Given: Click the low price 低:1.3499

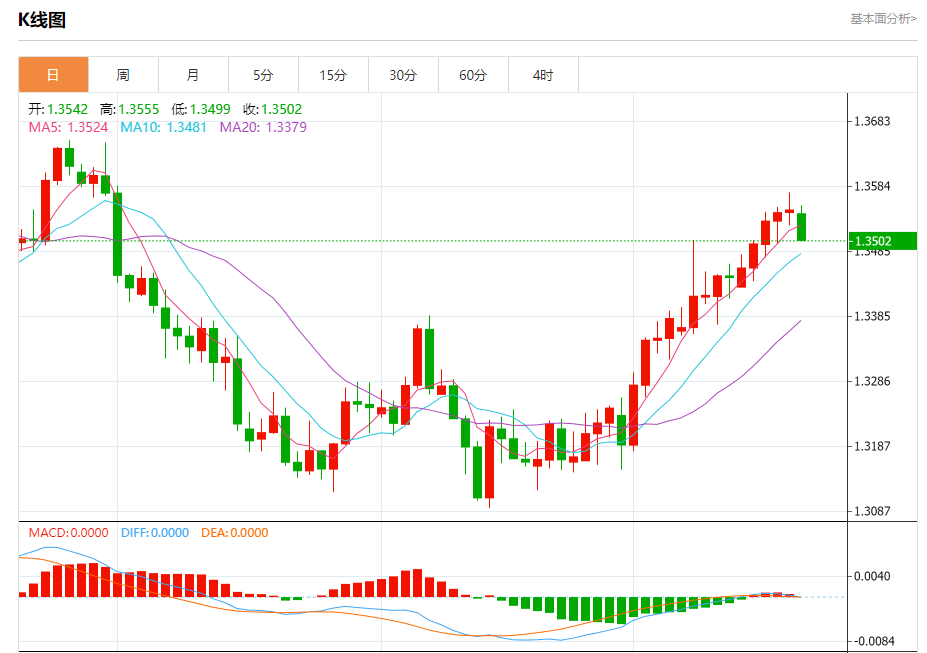Looking at the screenshot, I should 201,109.
